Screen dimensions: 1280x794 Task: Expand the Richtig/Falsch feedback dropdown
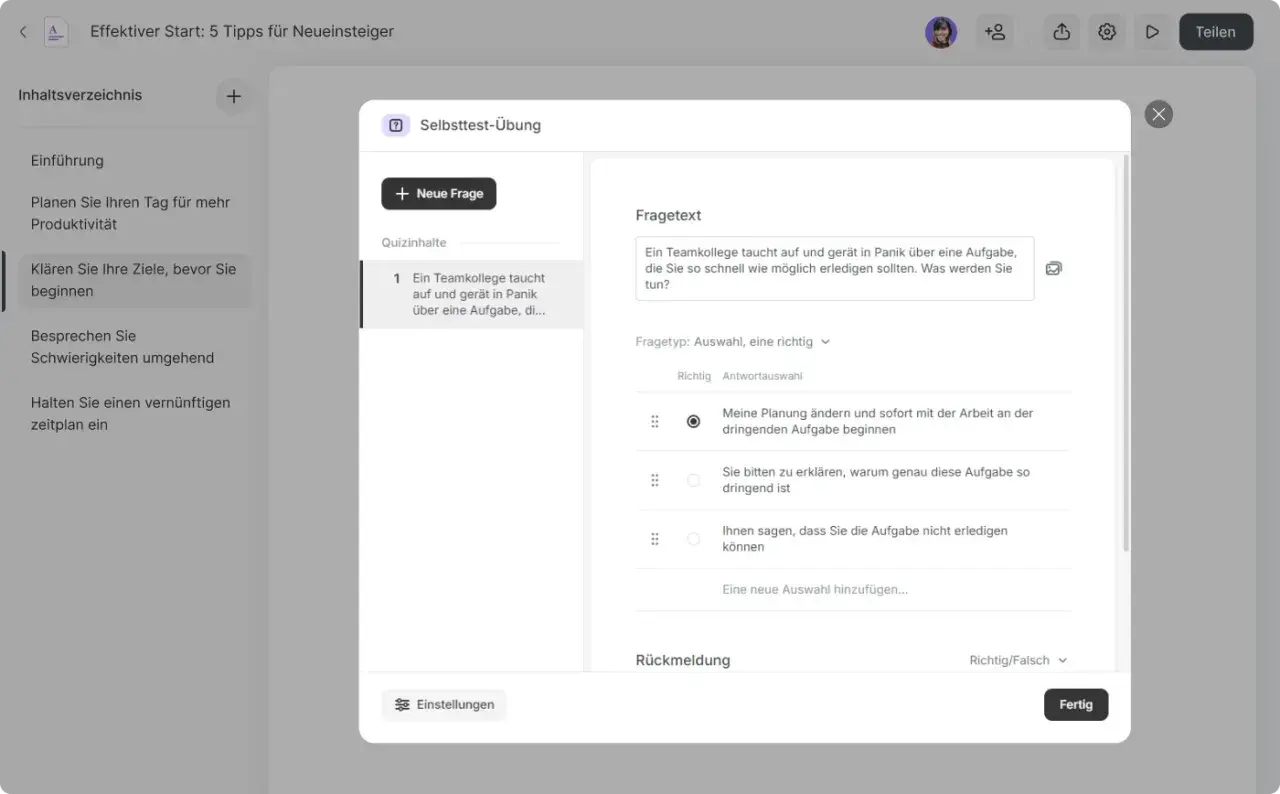[x=1018, y=661]
